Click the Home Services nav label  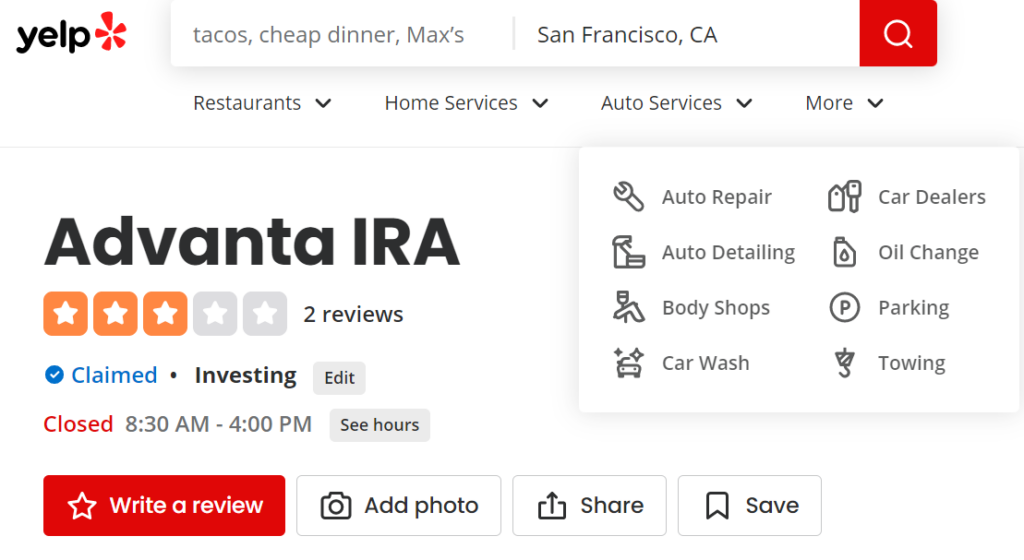pyautogui.click(x=451, y=103)
